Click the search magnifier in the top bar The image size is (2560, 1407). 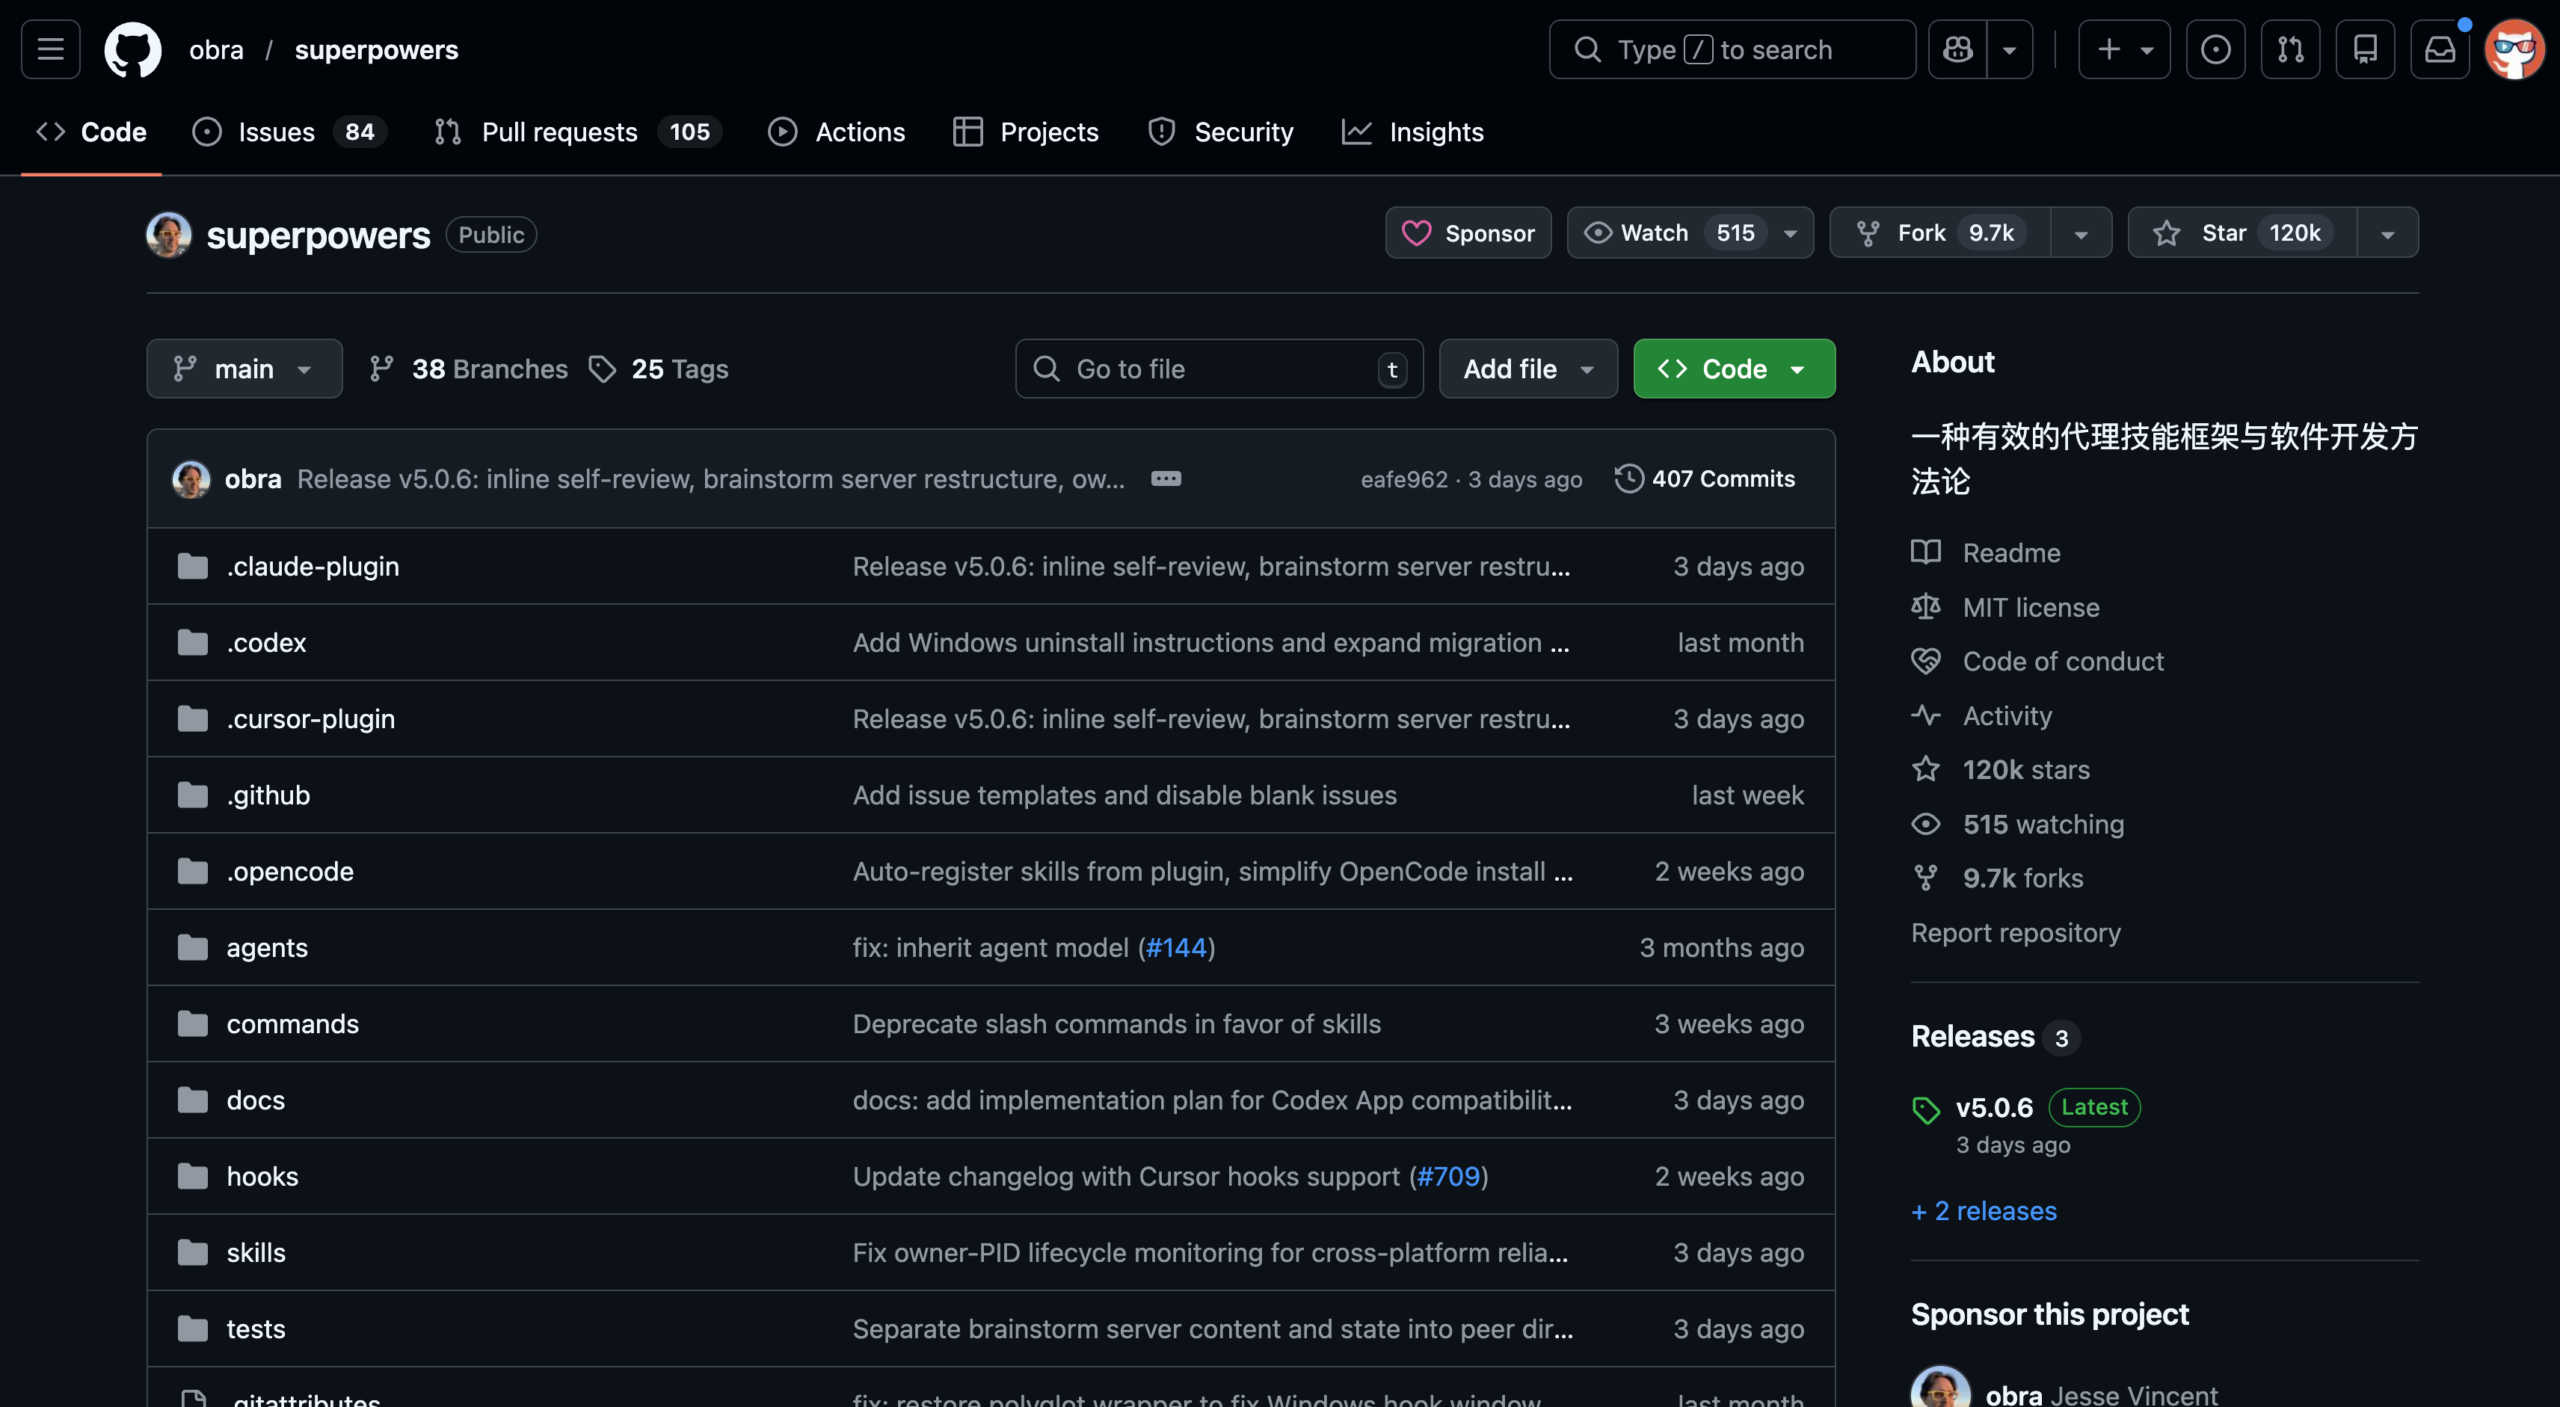(1588, 49)
